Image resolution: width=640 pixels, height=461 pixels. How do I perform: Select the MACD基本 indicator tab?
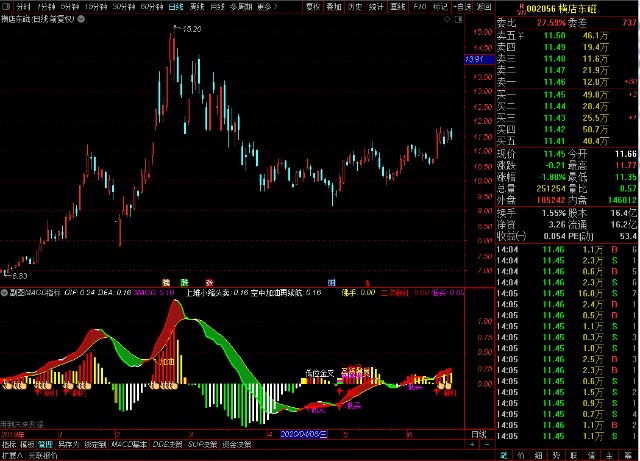[128, 444]
